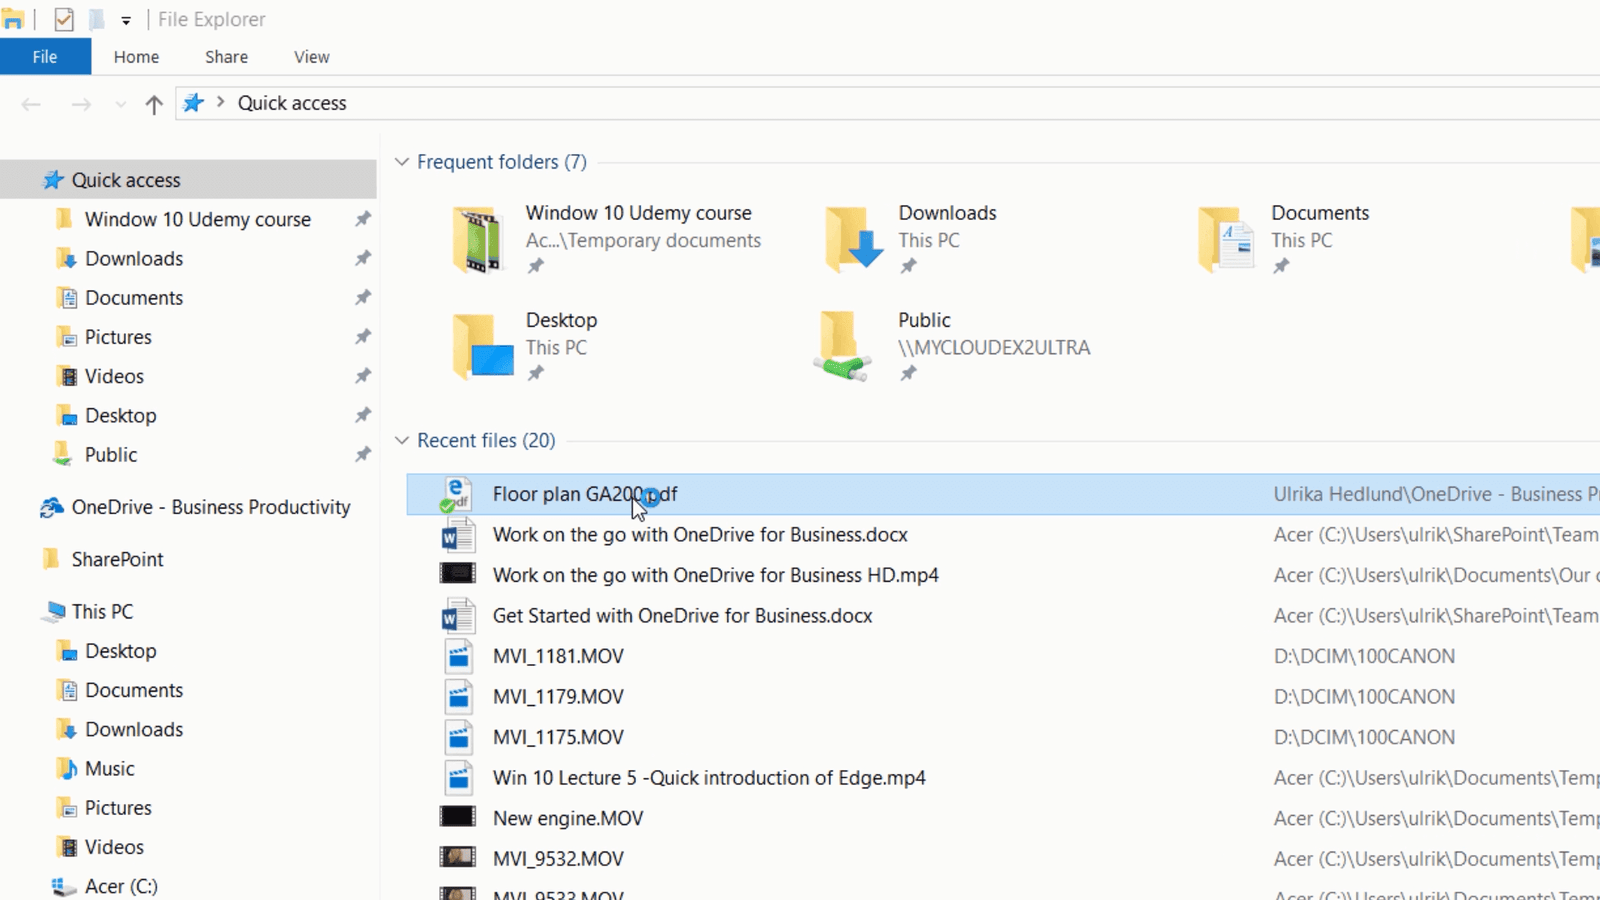The height and width of the screenshot is (900, 1600).
Task: Toggle the pin next to Downloads in sidebar
Action: point(363,258)
